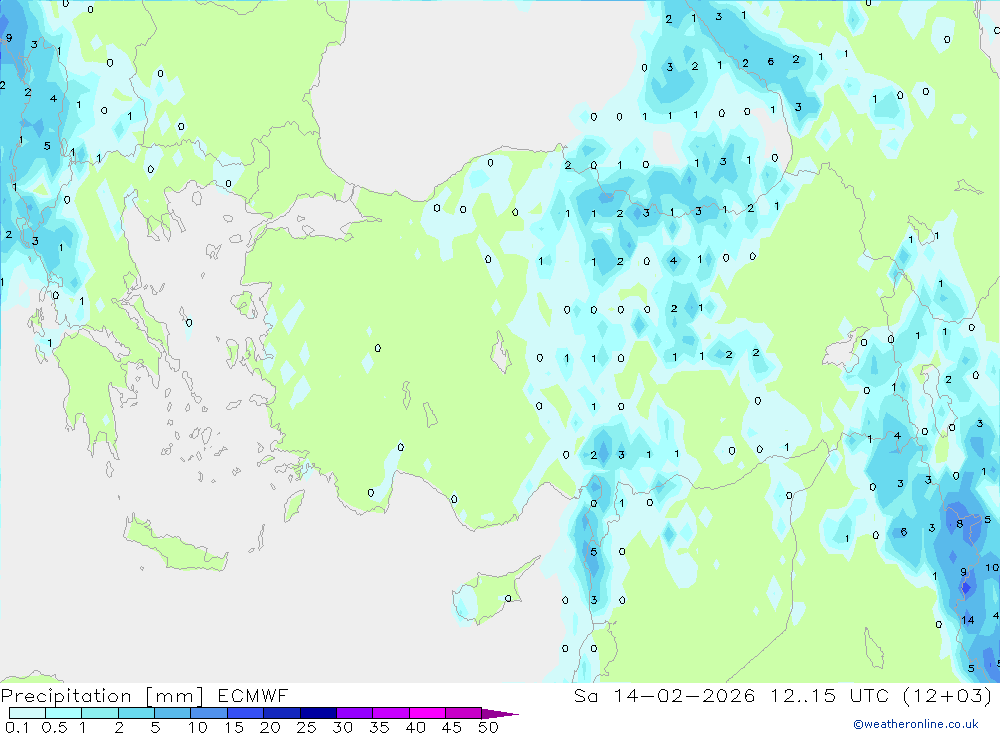Select the 0.5–1 mm legend color box
The height and width of the screenshot is (733, 1000).
click(x=63, y=713)
